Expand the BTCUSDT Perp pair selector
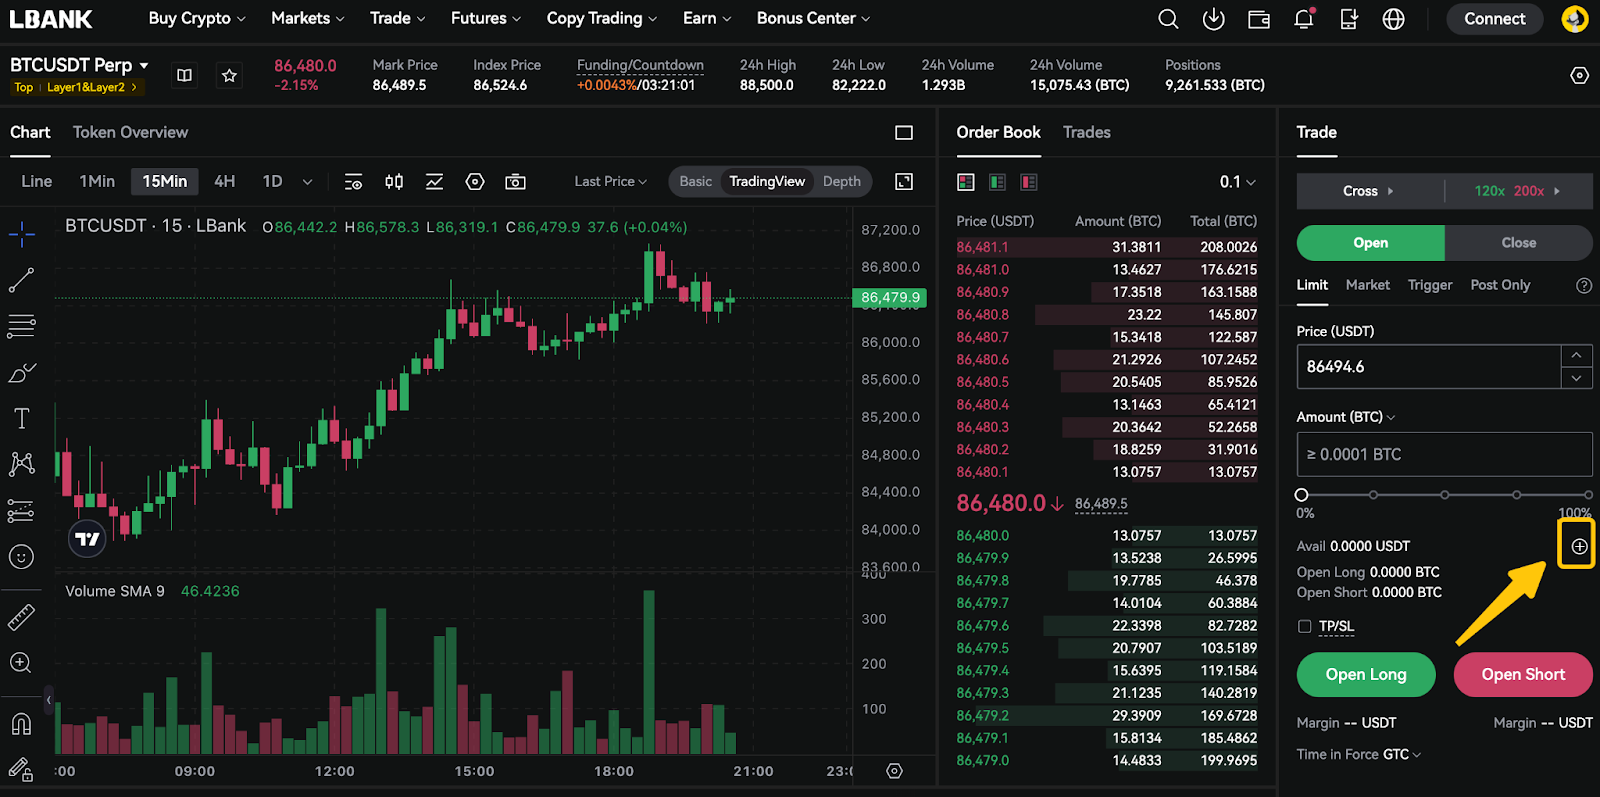Viewport: 1600px width, 797px height. (80, 65)
